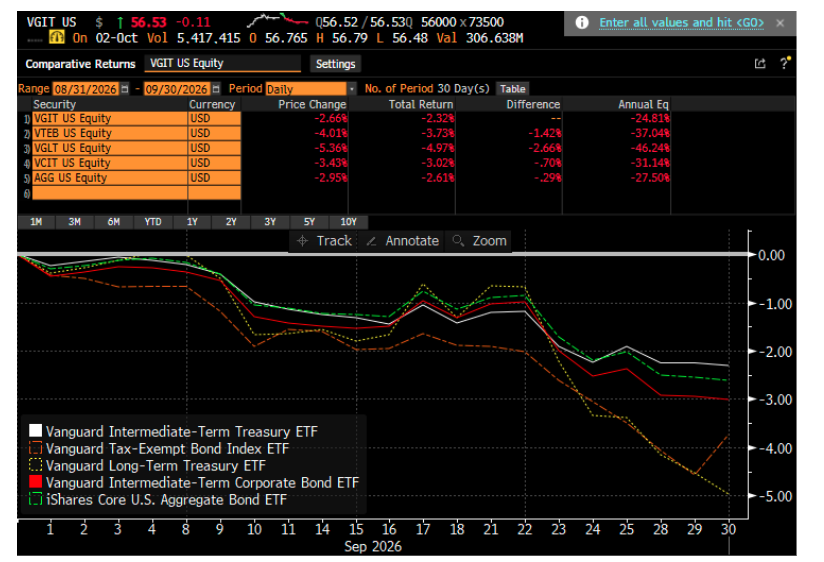This screenshot has height=562, width=824.
Task: Open the start date calendar picker icon
Action: pyautogui.click(x=125, y=89)
